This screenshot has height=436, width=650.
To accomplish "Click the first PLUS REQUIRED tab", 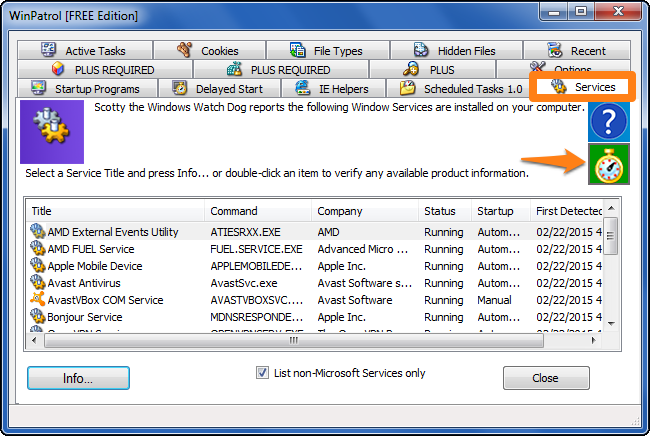I will [x=105, y=70].
